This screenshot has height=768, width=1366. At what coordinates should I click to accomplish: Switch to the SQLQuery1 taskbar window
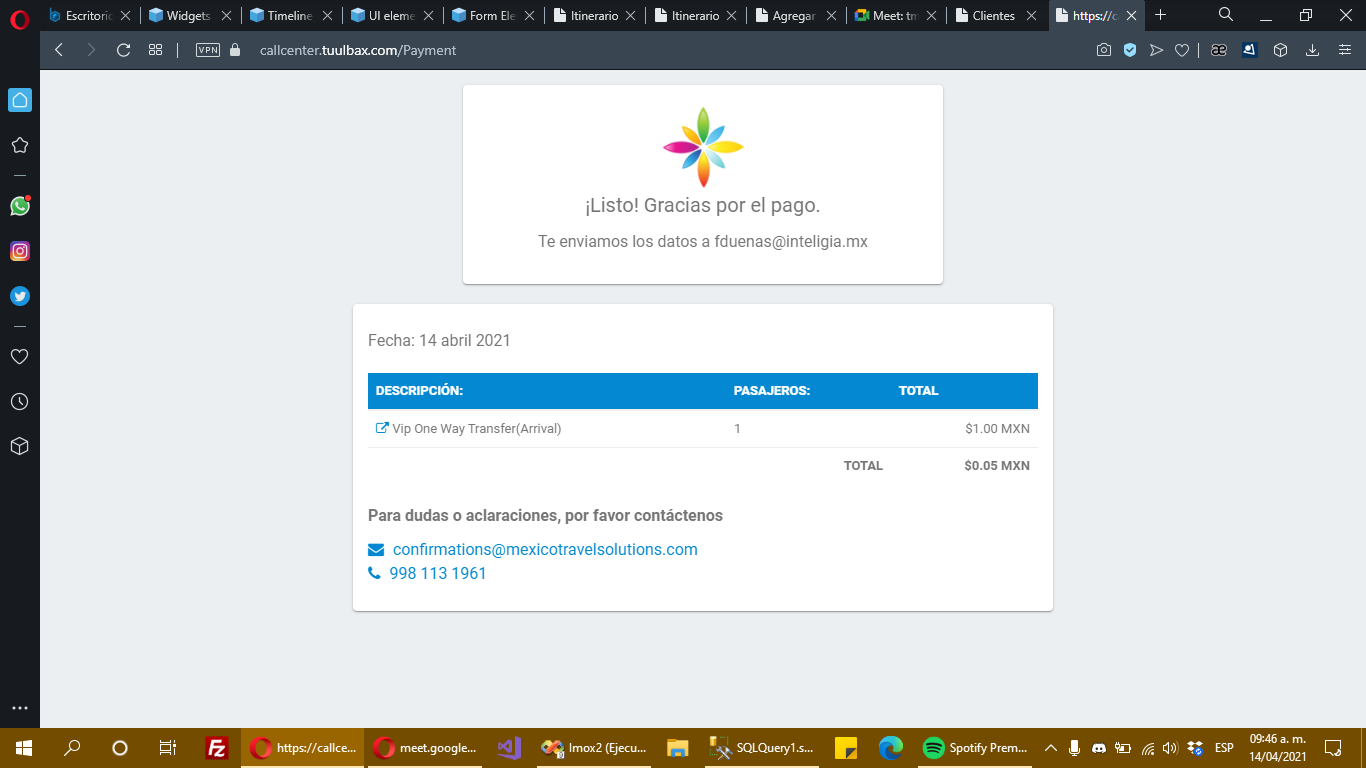coord(762,748)
